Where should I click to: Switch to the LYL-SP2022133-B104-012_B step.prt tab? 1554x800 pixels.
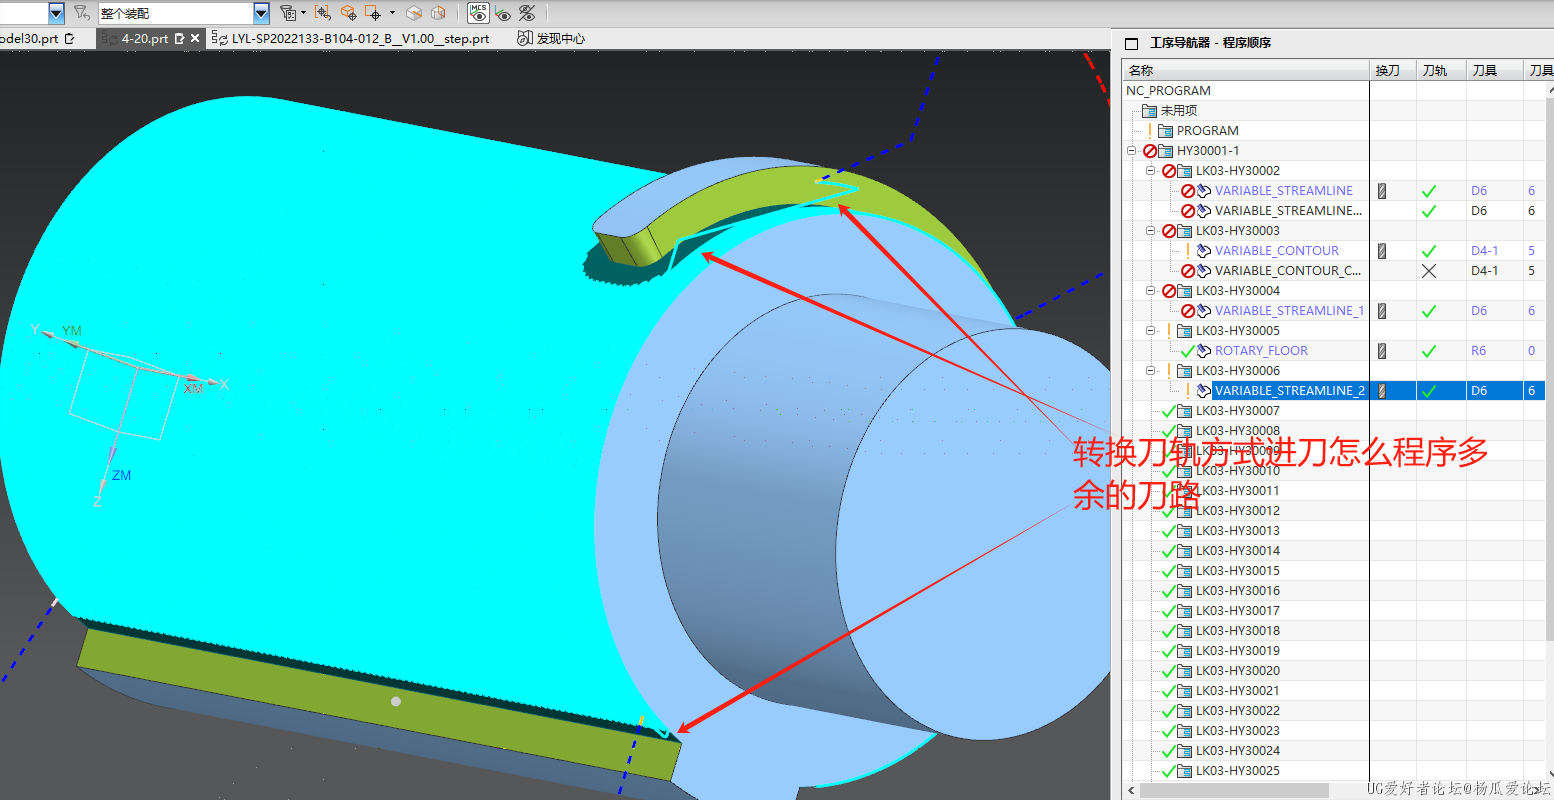[x=360, y=39]
